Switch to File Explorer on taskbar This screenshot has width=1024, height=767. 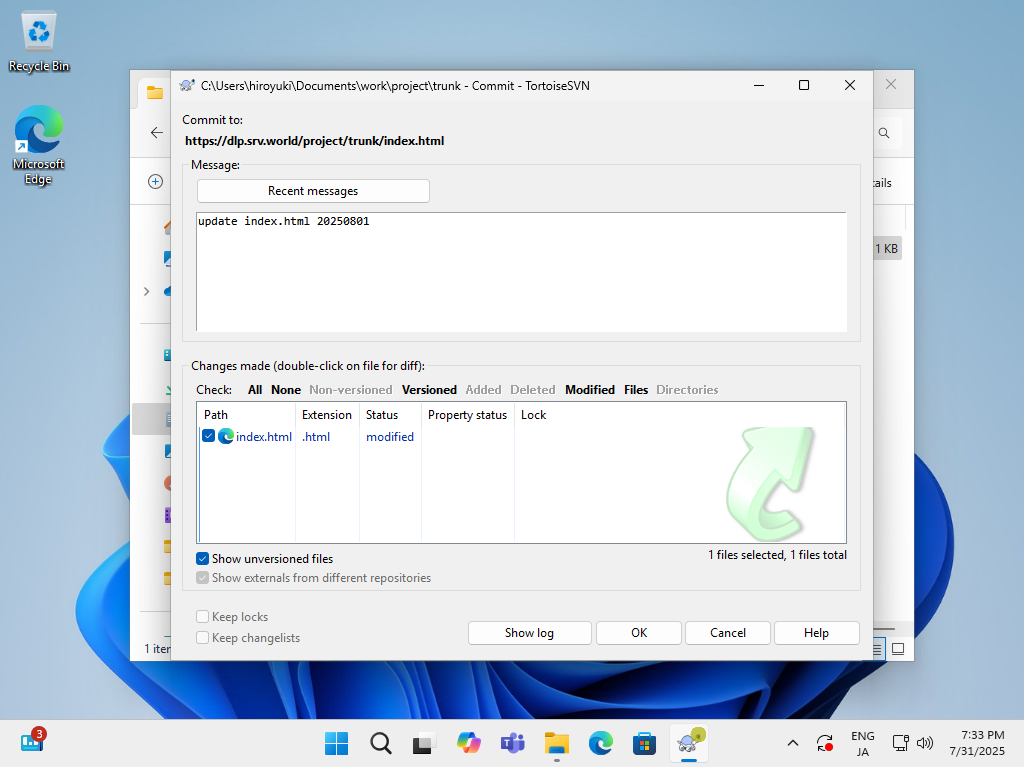coord(557,743)
